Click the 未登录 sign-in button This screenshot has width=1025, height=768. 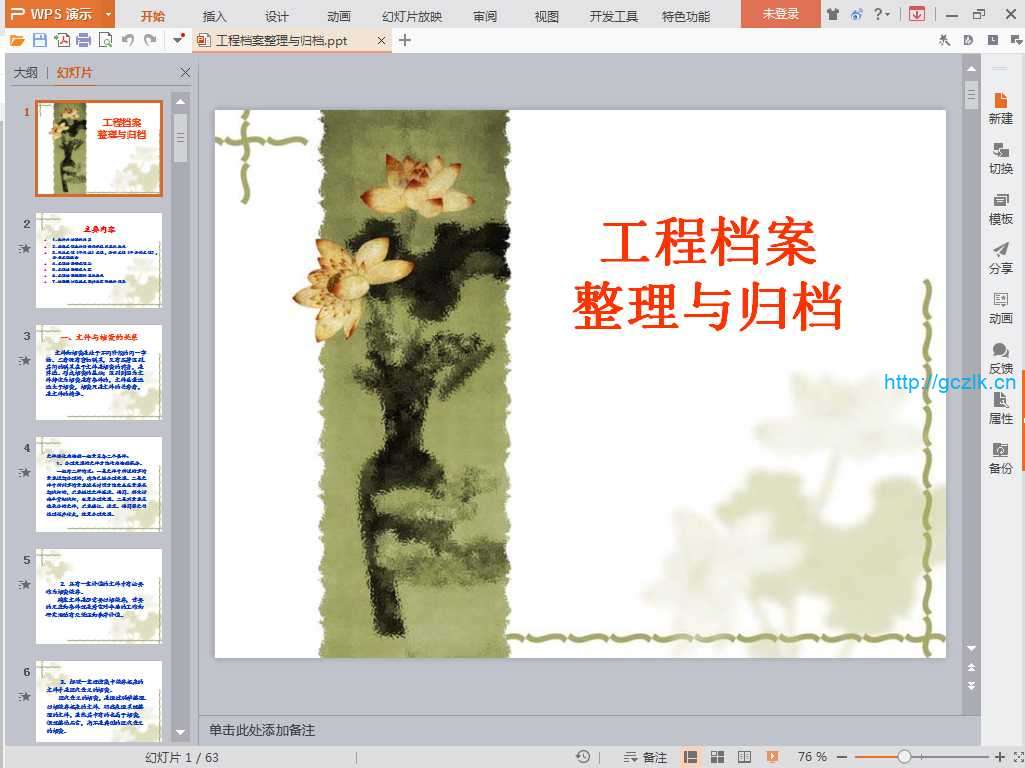(781, 14)
